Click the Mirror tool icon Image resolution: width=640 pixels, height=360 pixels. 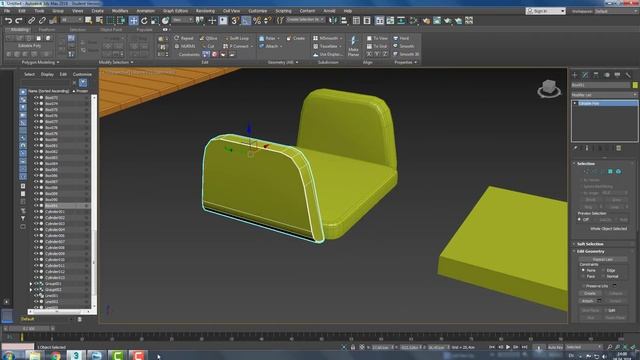[333, 20]
